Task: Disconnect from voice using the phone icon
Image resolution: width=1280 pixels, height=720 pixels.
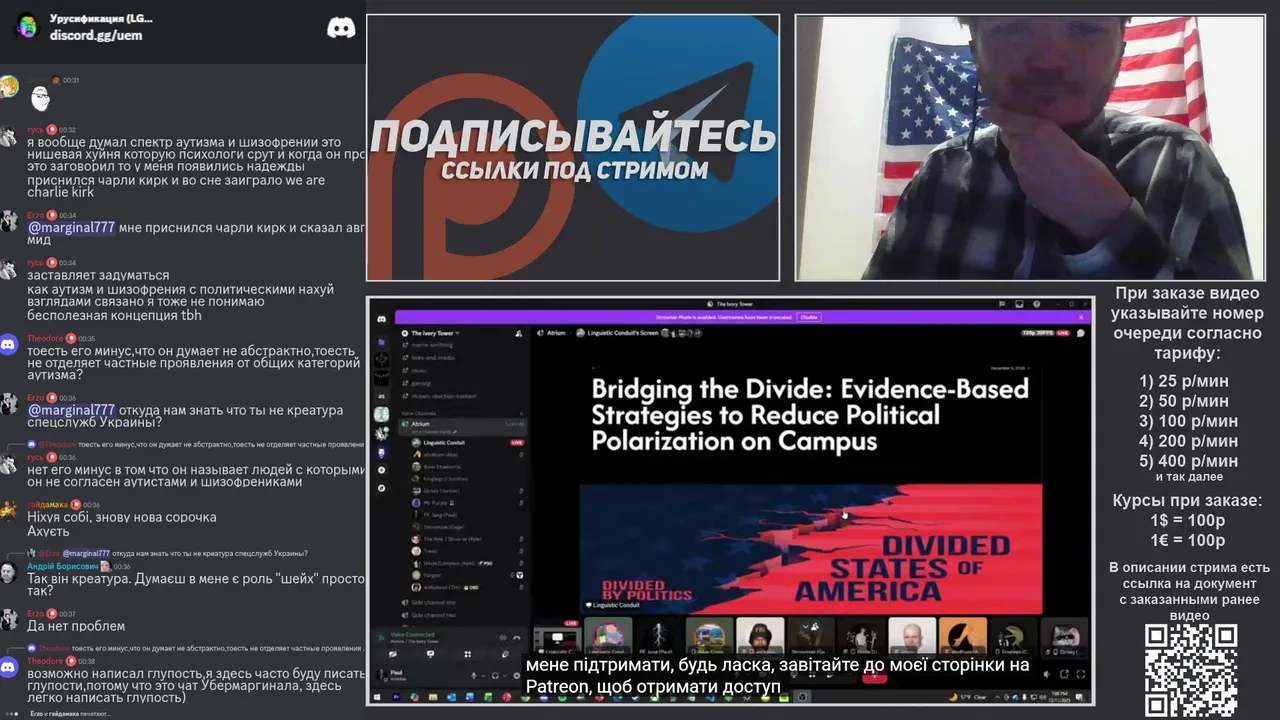Action: (x=517, y=638)
